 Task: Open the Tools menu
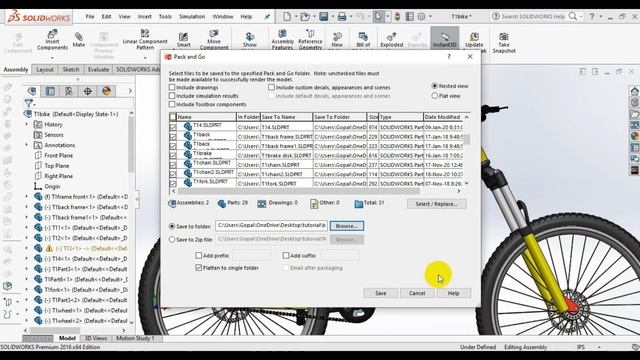(x=165, y=17)
